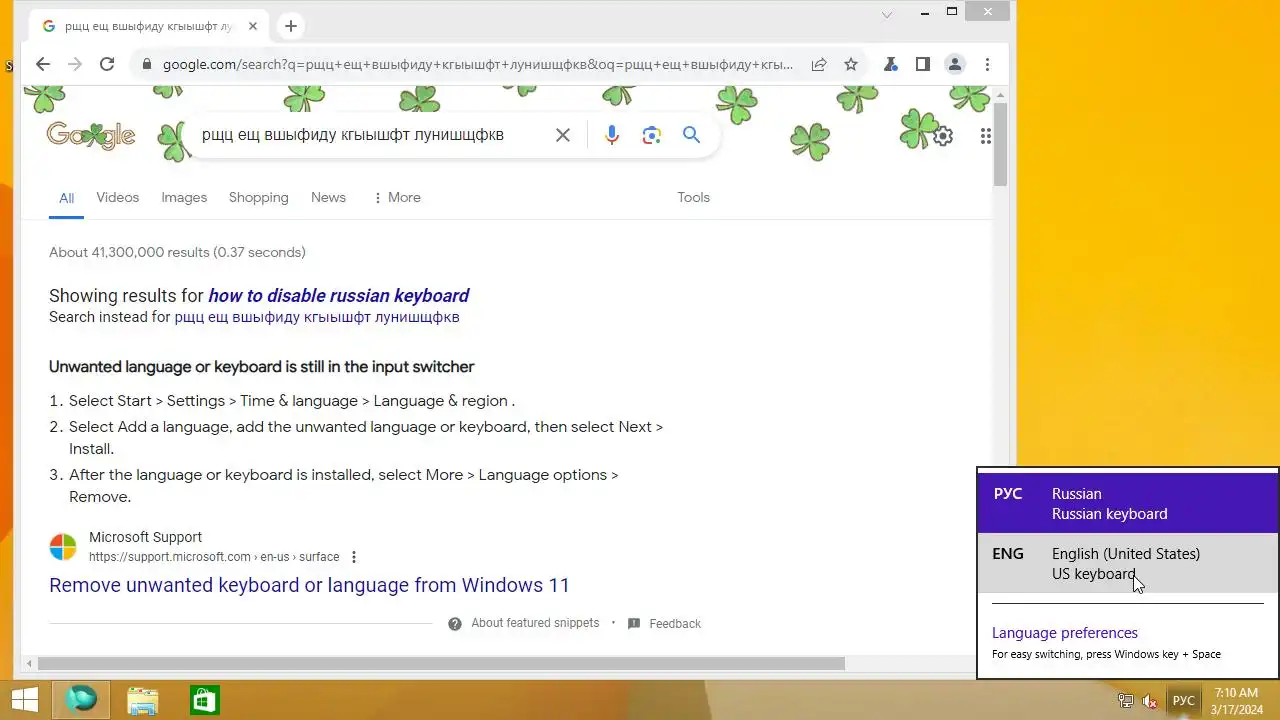
Task: Click the horizontal scrollbar left arrow
Action: [x=30, y=663]
